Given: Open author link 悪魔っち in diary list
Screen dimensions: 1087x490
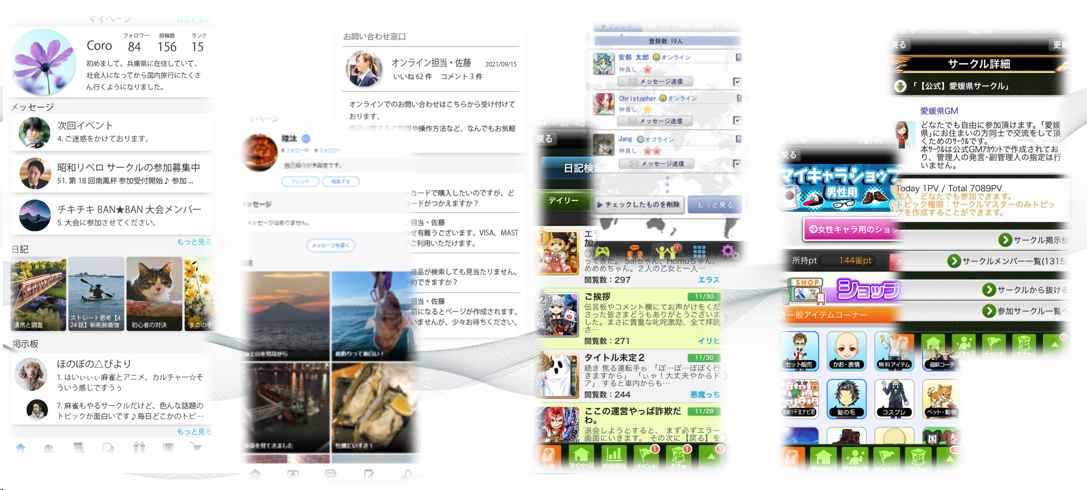Looking at the screenshot, I should tap(706, 394).
